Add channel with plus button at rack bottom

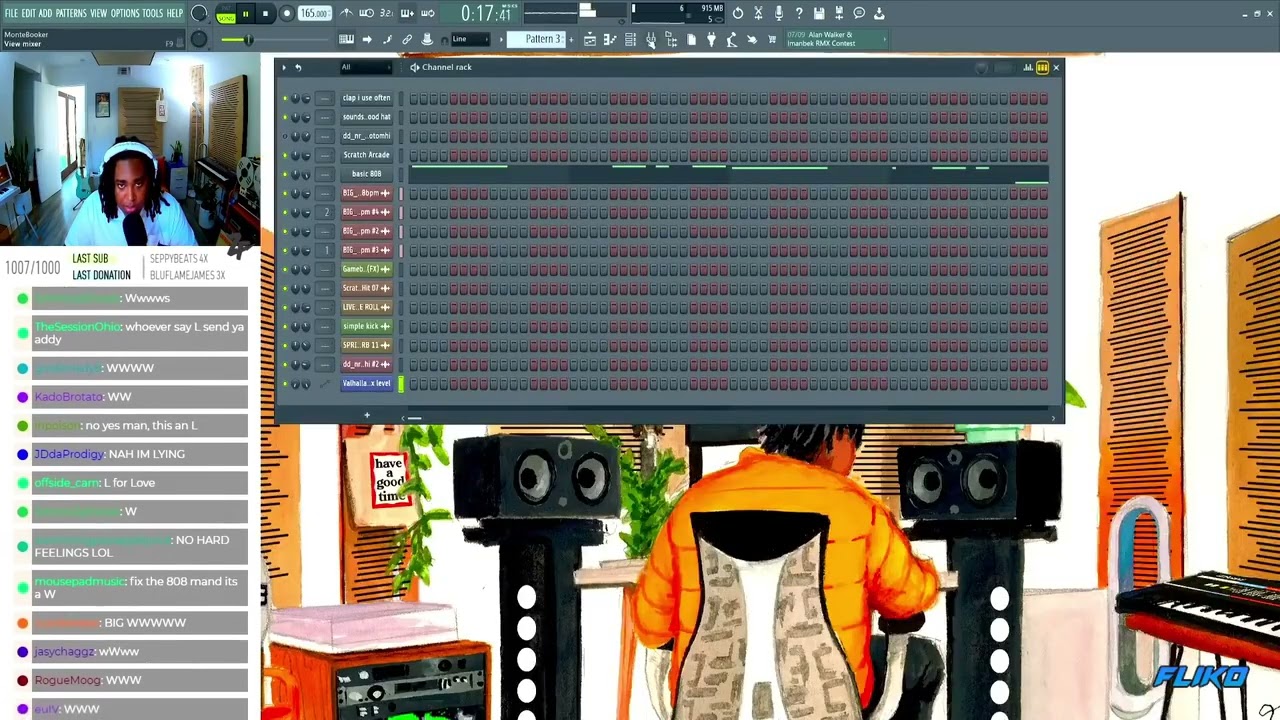367,415
